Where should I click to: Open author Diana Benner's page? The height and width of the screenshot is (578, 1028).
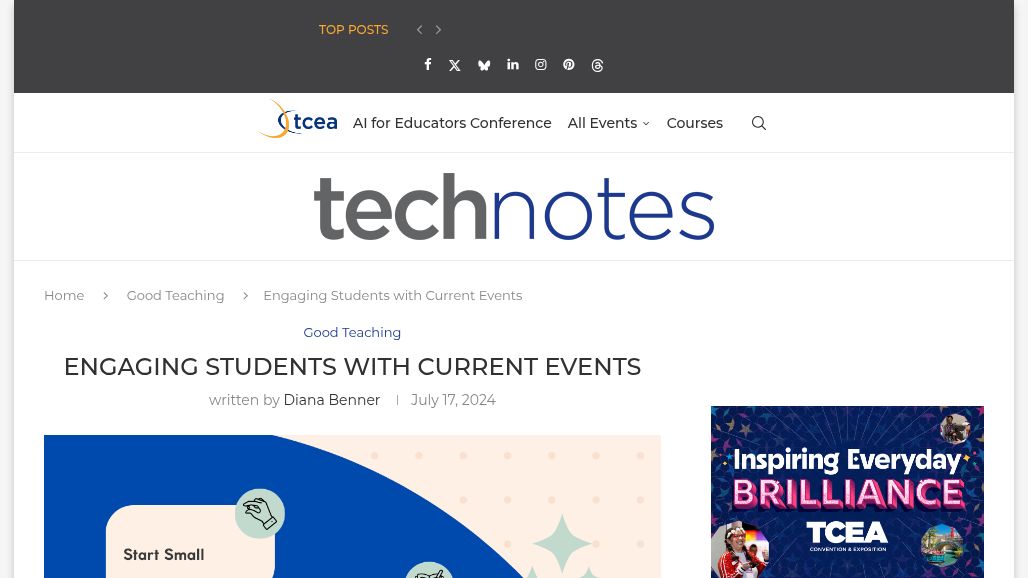click(x=331, y=400)
